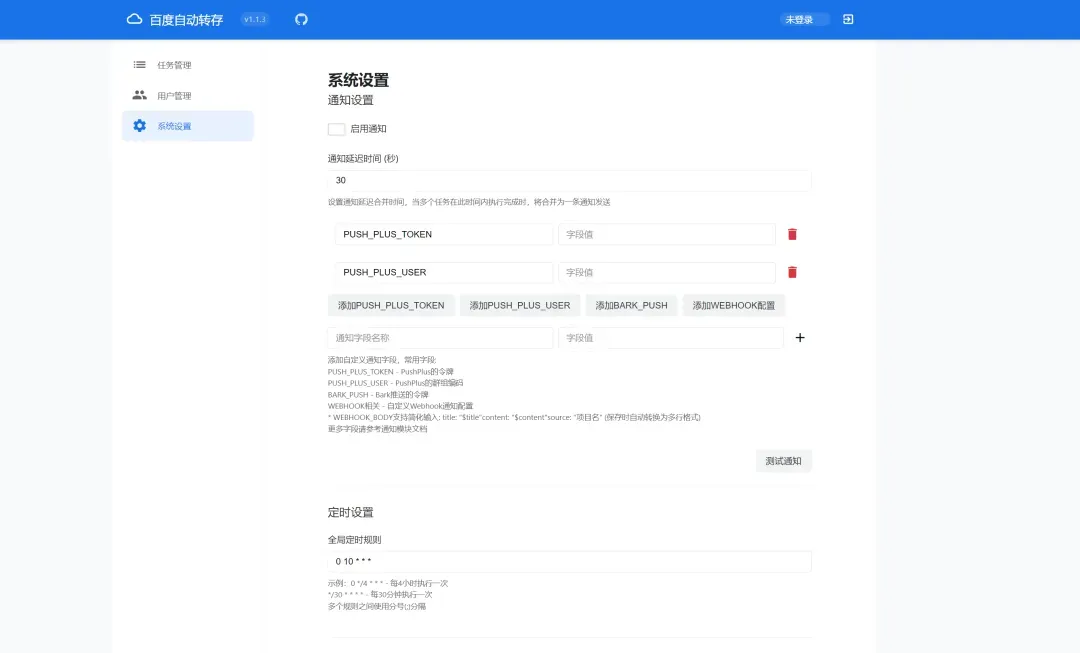Click the login arrow icon
Screen dimensions: 1080x653
tap(848, 19)
